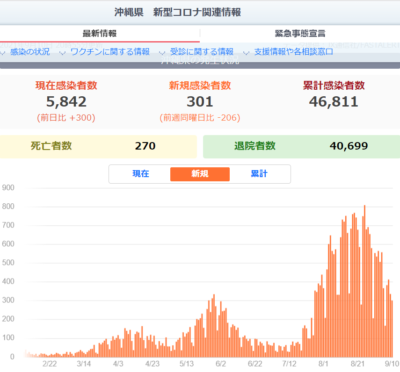Click the 7/12 x-axis date label

point(289,364)
